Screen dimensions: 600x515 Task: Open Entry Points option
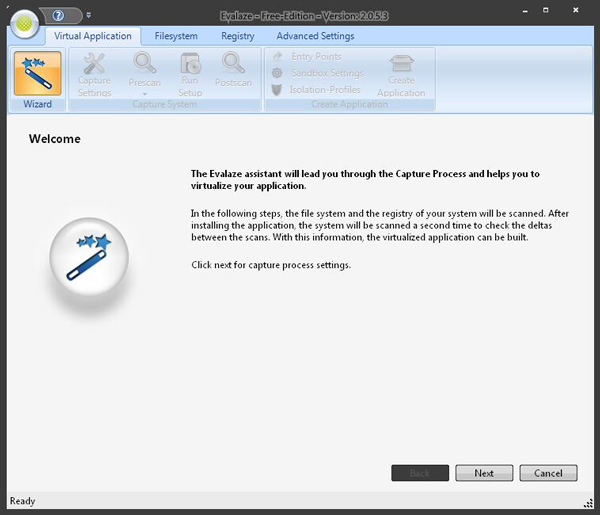[307, 57]
